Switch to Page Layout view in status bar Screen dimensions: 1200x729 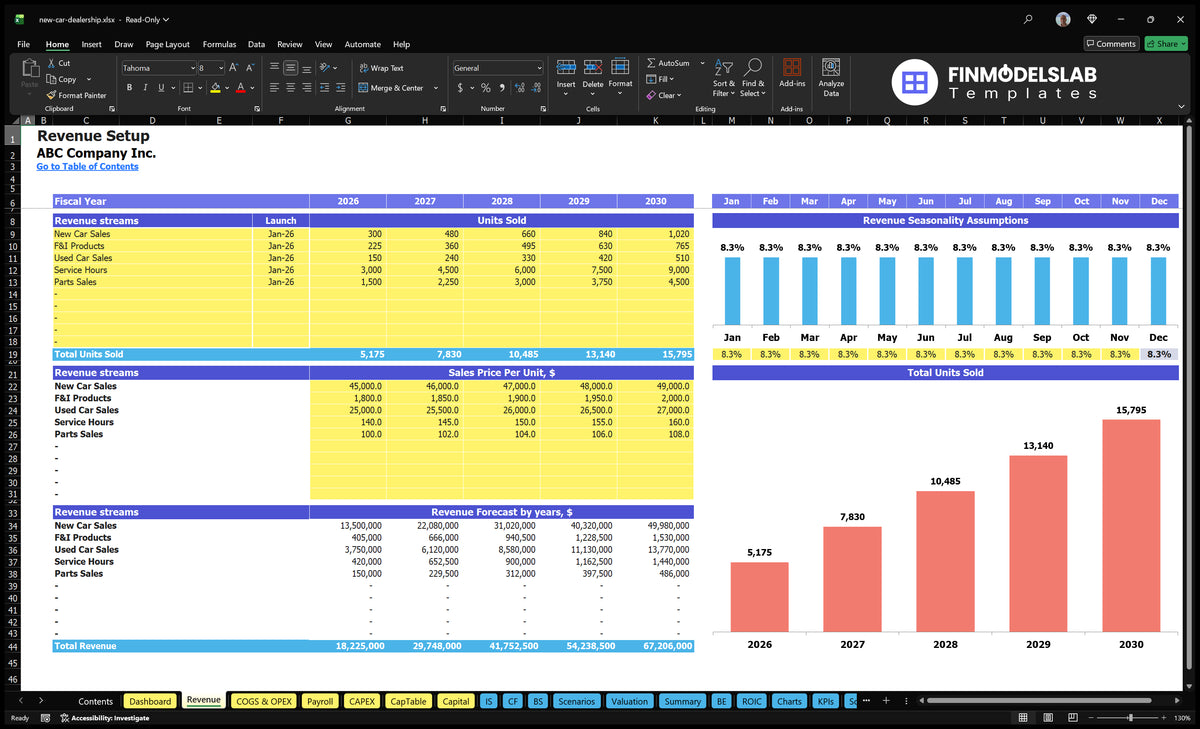click(x=1046, y=718)
